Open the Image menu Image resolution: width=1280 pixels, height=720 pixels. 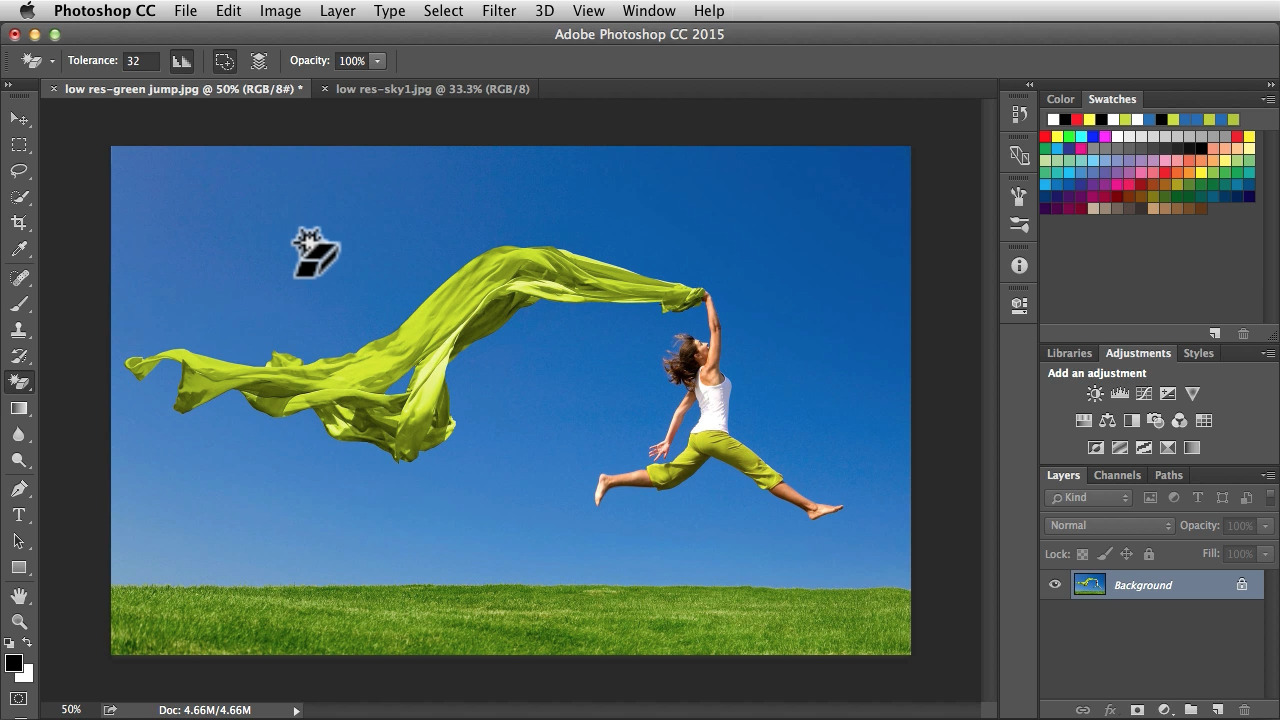click(x=280, y=11)
